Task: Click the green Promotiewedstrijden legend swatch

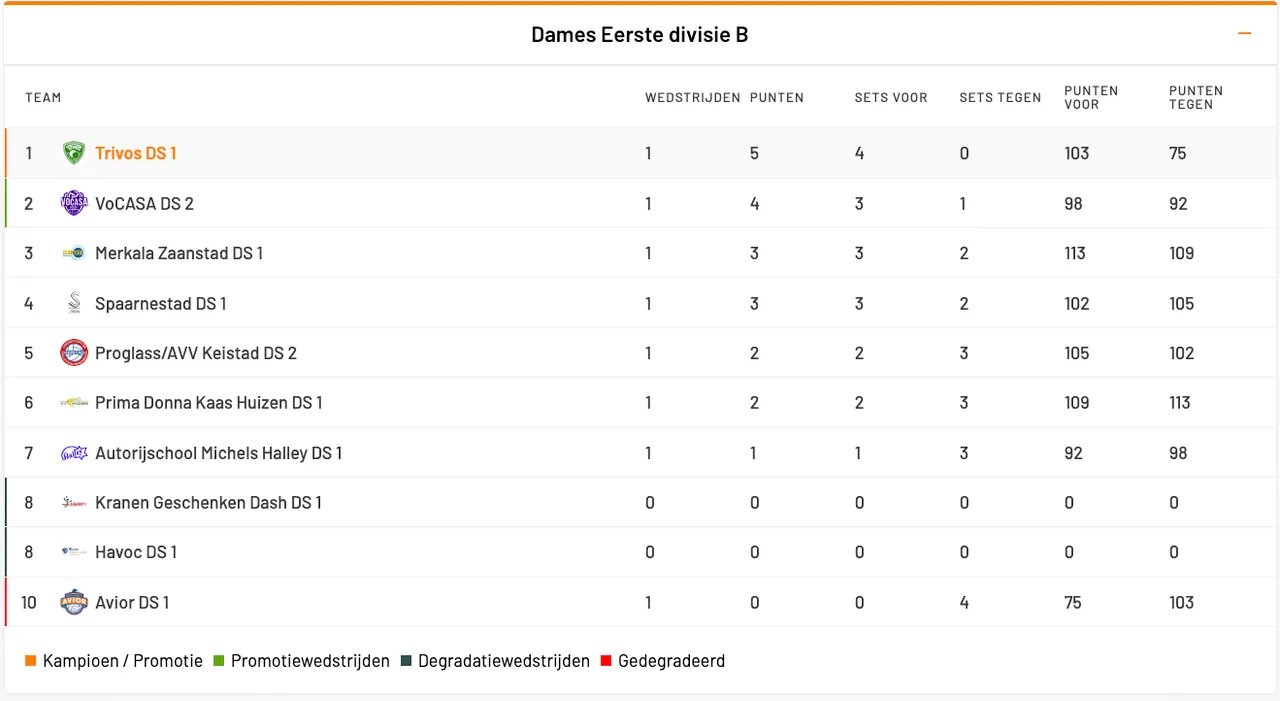Action: coord(219,661)
